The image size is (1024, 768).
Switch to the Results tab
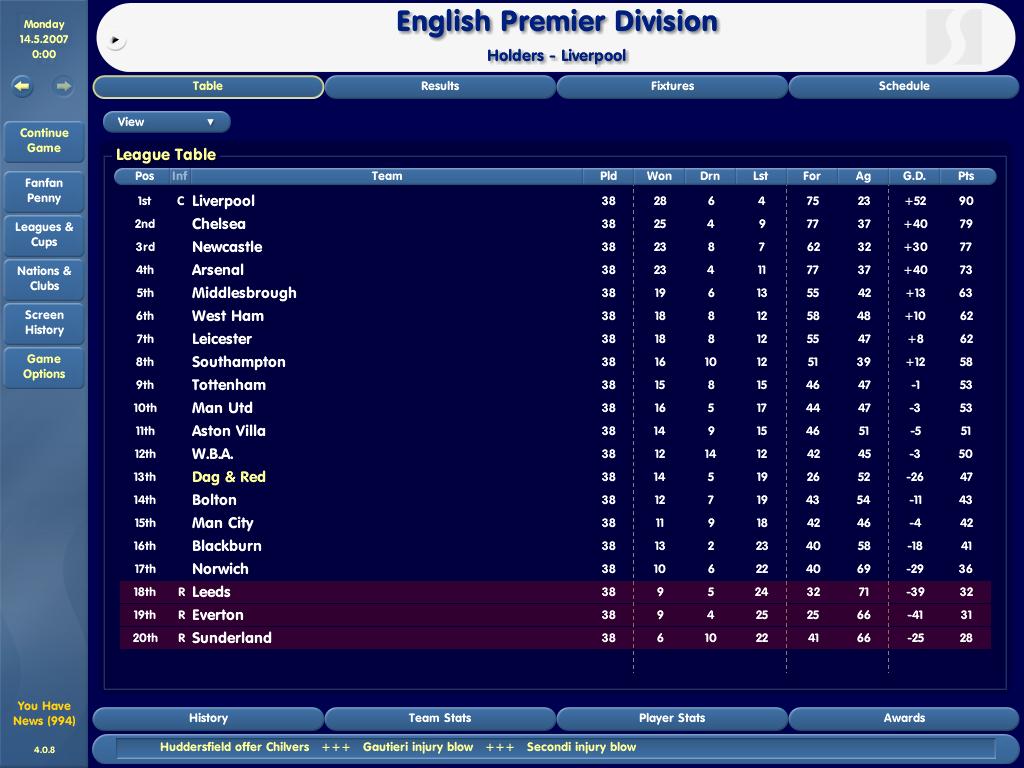point(440,87)
